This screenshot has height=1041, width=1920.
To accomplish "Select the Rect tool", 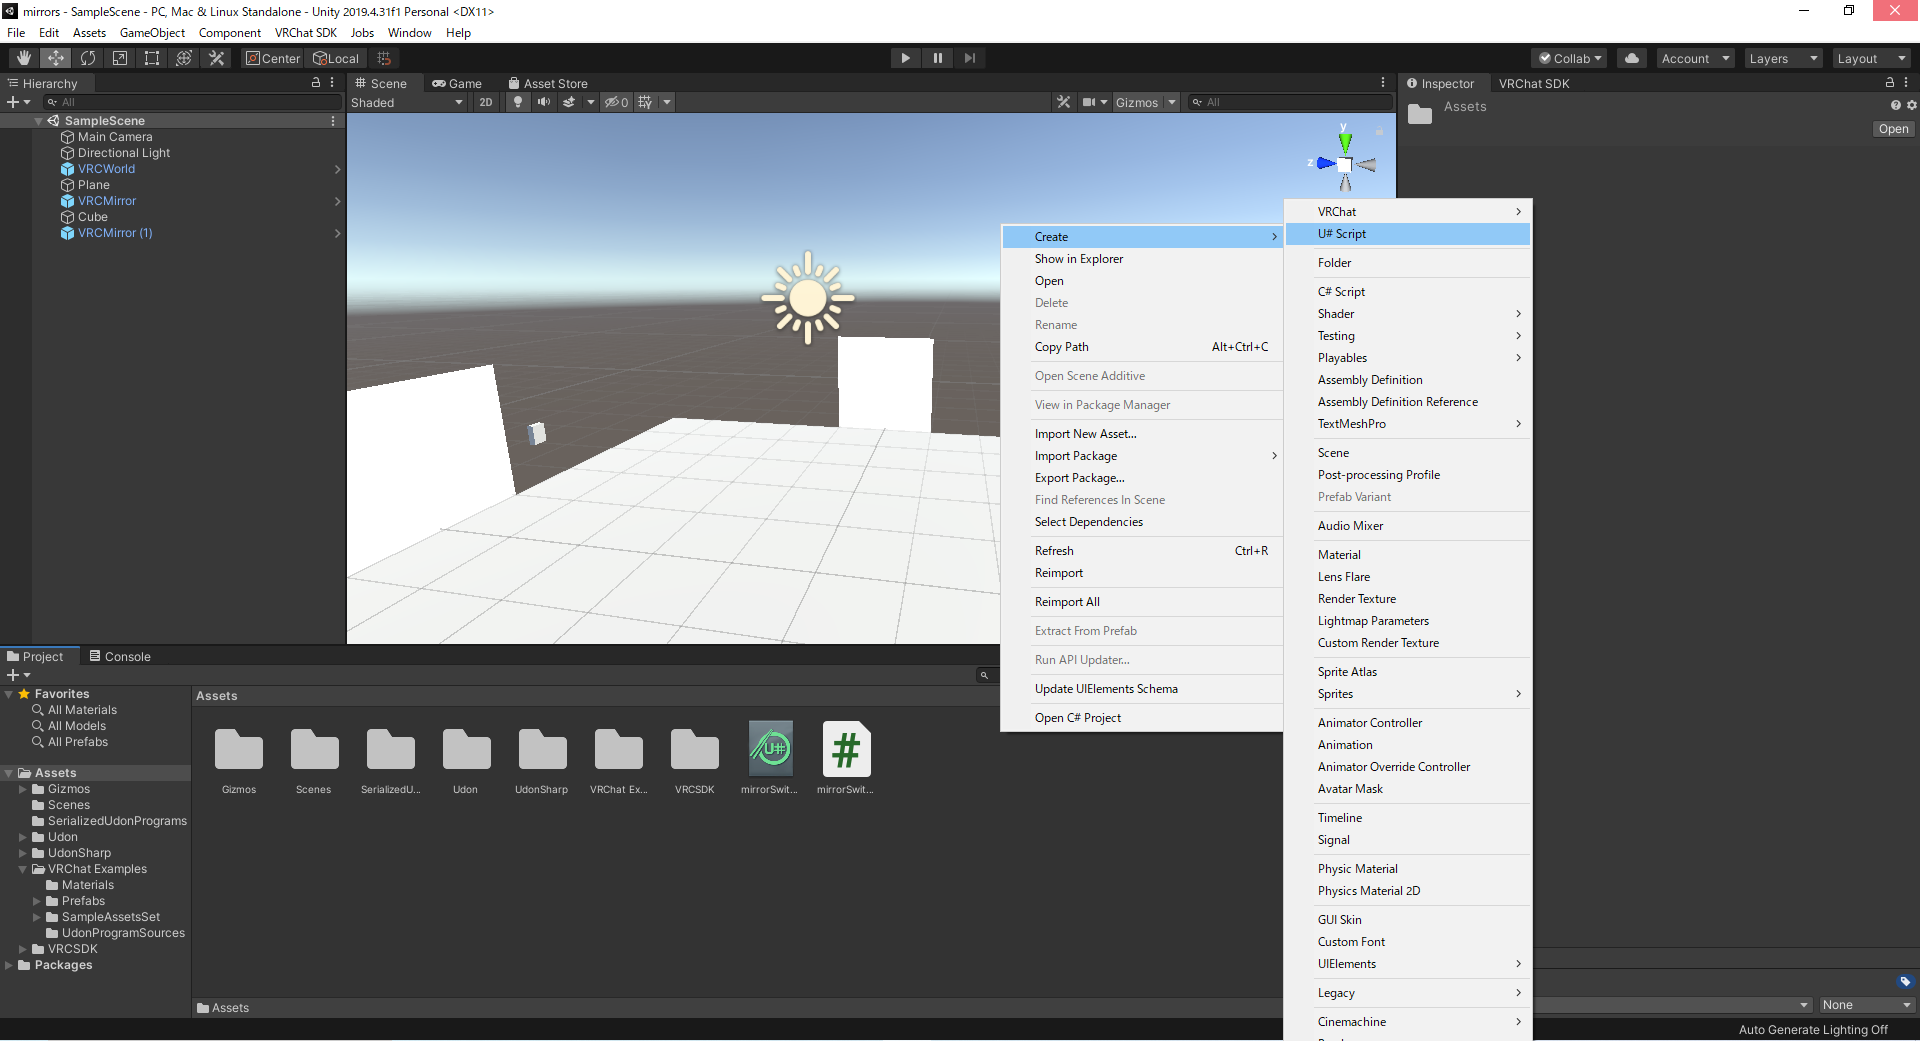I will pos(152,58).
